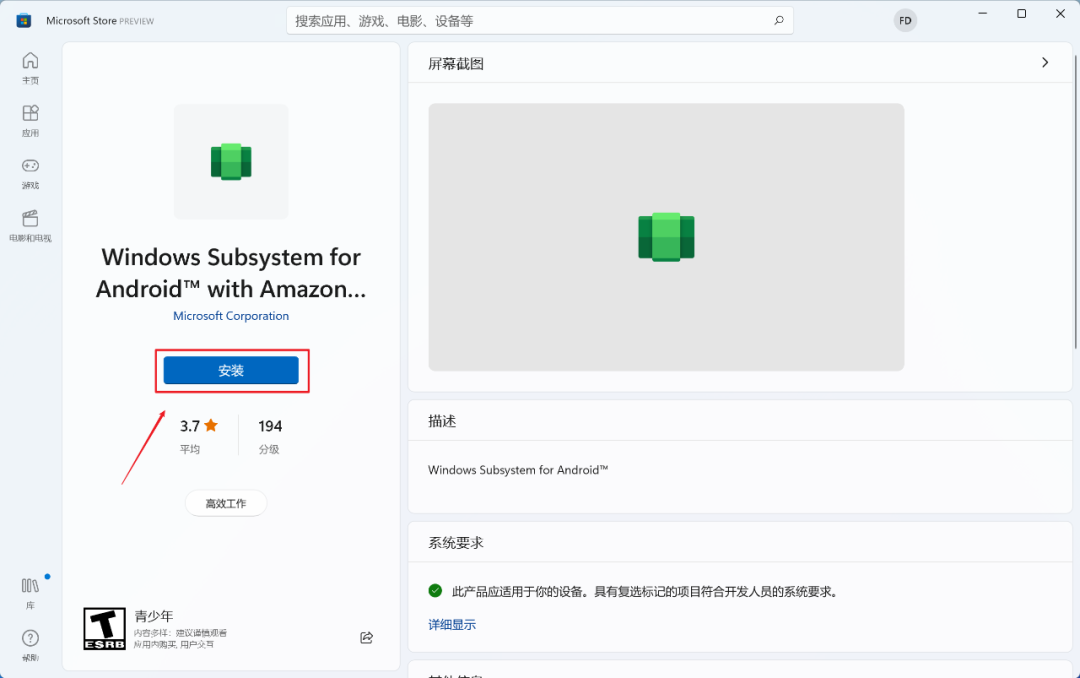
Task: Open the Library icon in sidebar
Action: point(30,593)
